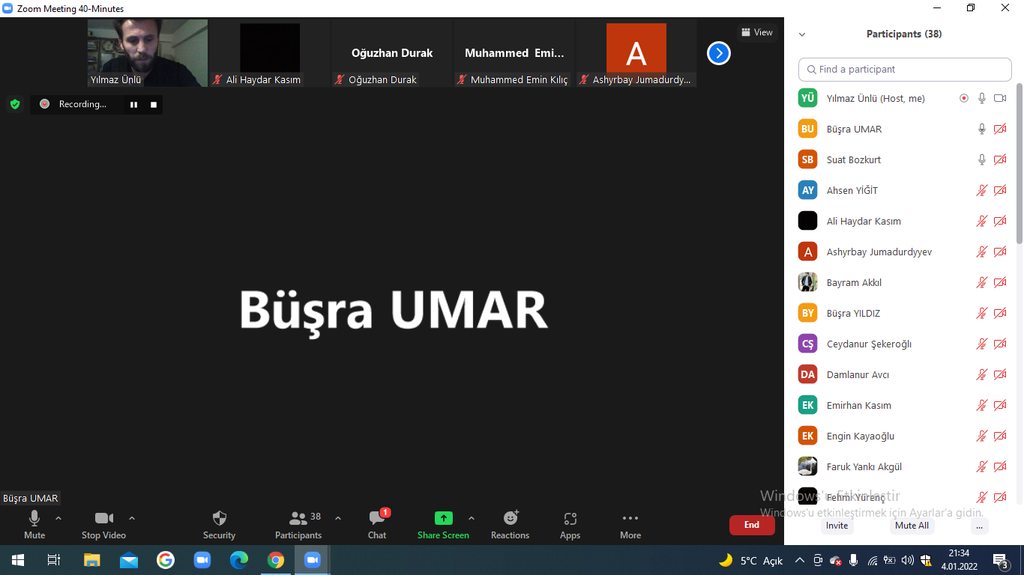Click the Invite button

point(837,525)
